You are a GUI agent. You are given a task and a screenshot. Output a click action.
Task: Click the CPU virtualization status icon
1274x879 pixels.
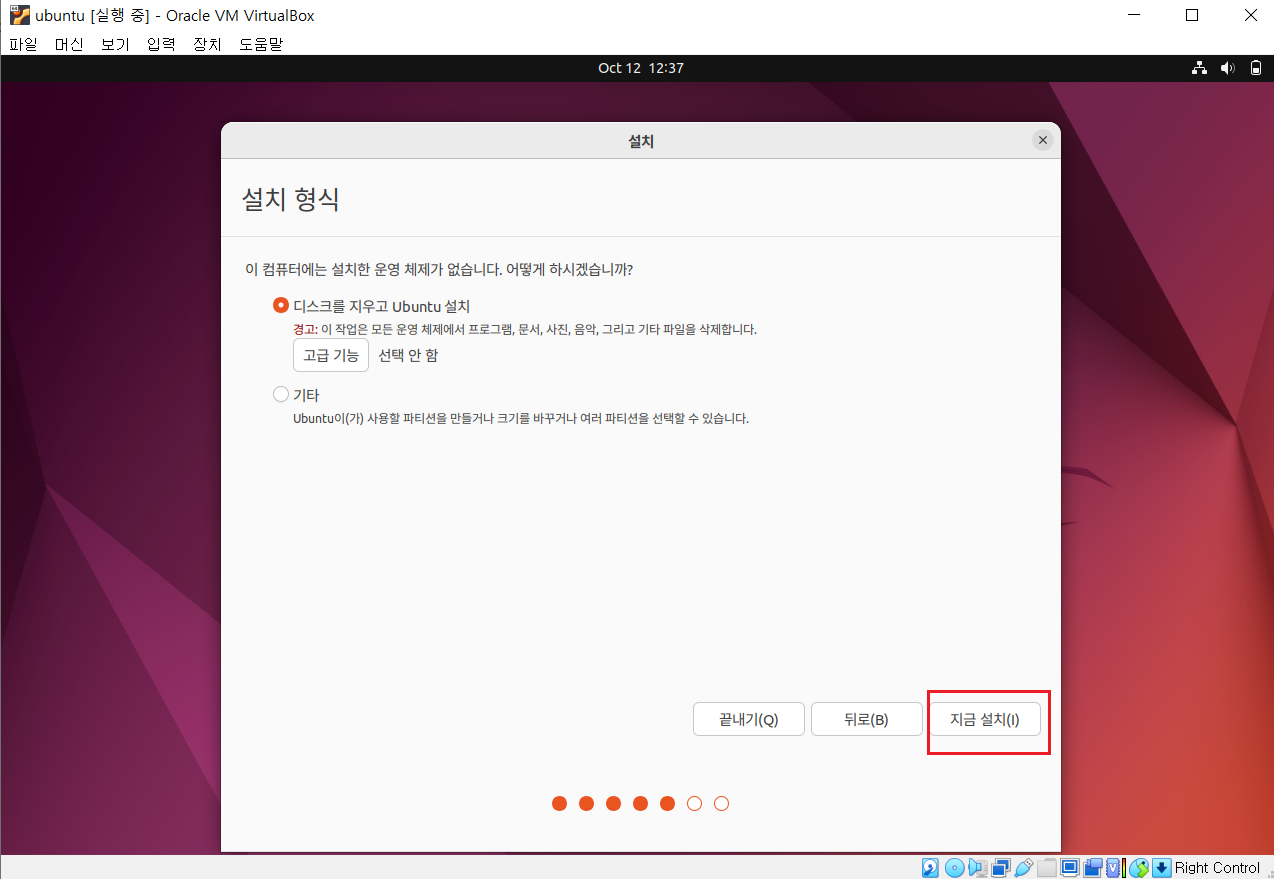point(1115,867)
